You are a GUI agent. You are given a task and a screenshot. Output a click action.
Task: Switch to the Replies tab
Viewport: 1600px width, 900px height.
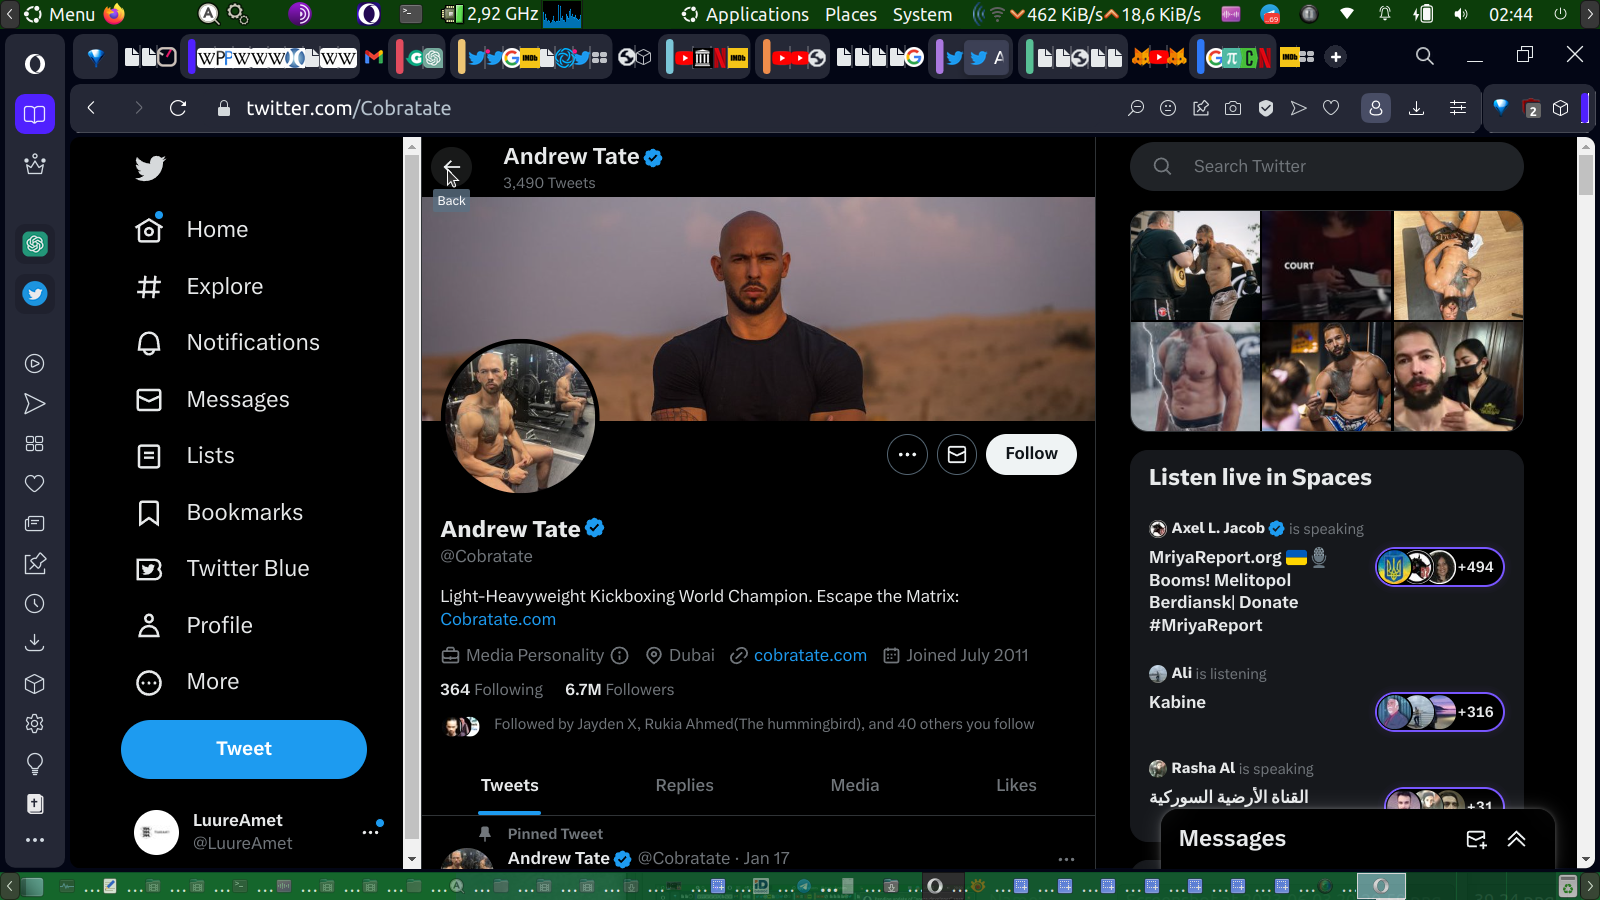click(x=684, y=786)
